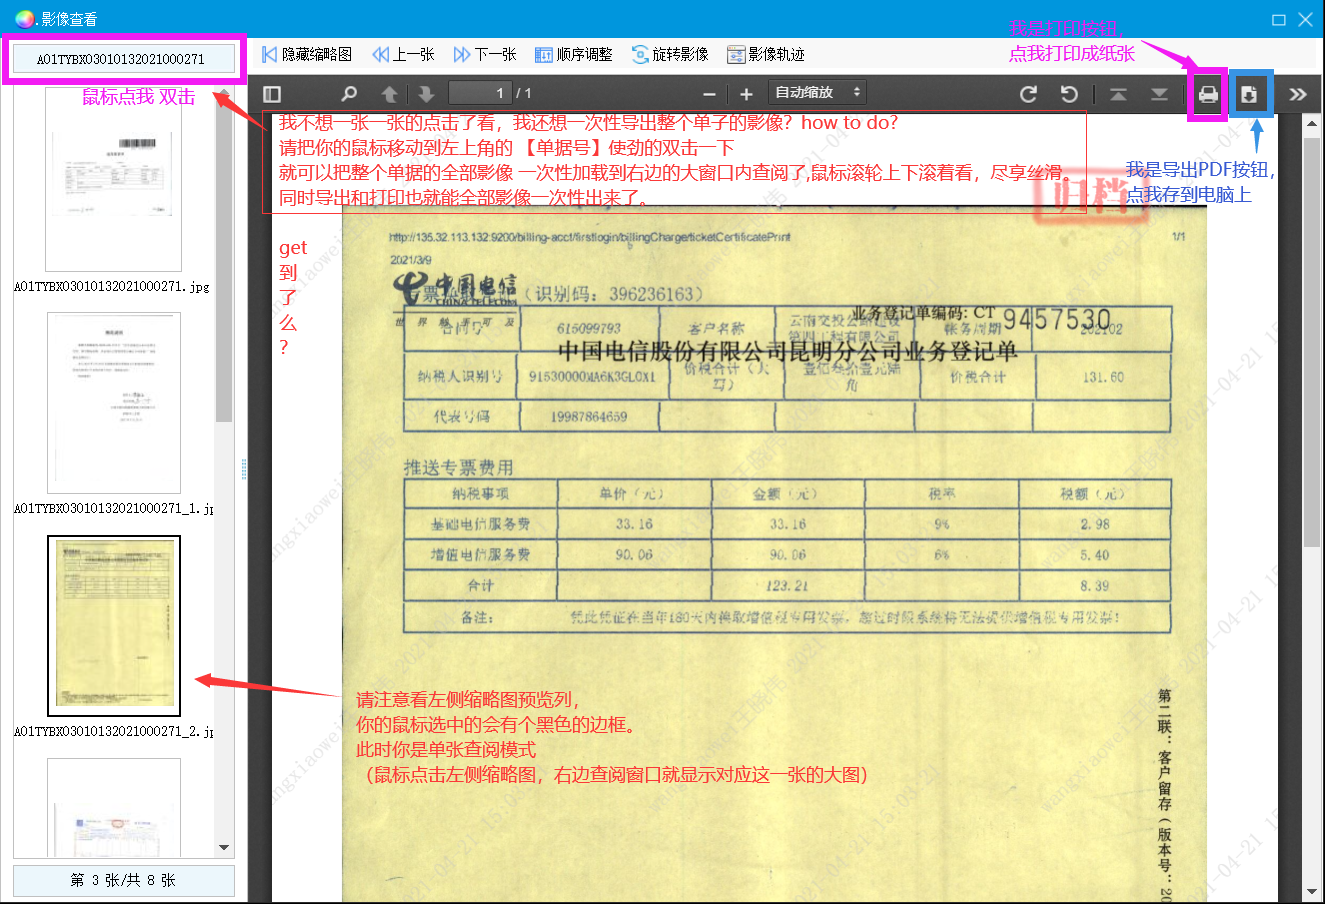Select thumbnail A01TYBX03010132021000271_1.jpg

pyautogui.click(x=114, y=402)
